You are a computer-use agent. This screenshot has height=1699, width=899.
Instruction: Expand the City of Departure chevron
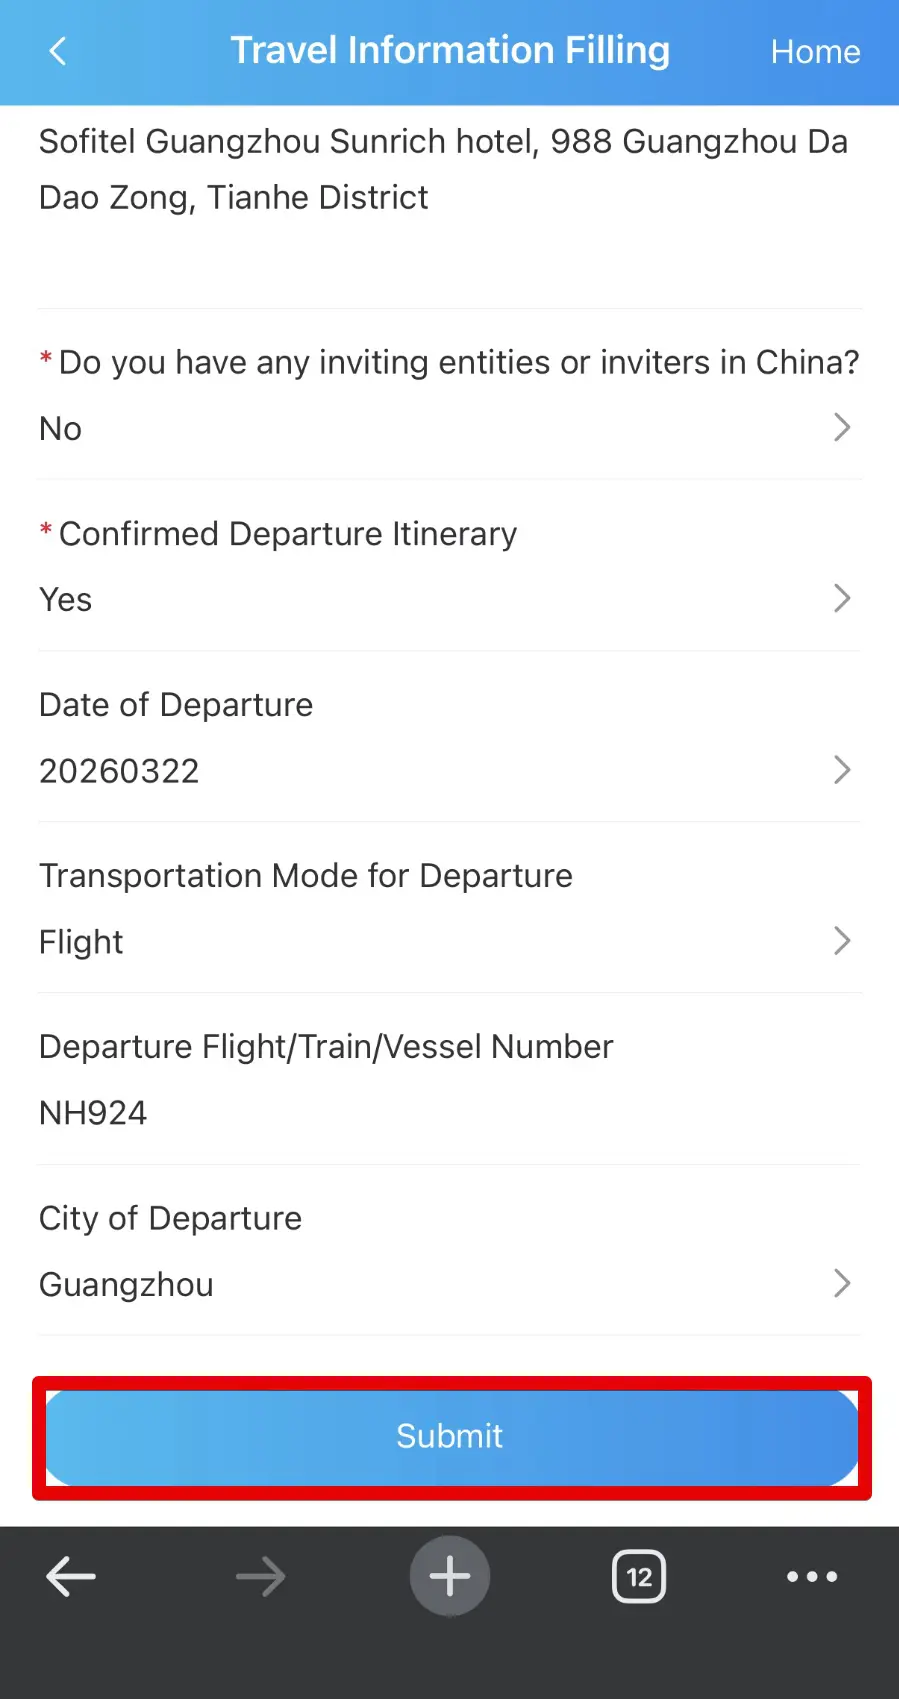pyautogui.click(x=842, y=1284)
